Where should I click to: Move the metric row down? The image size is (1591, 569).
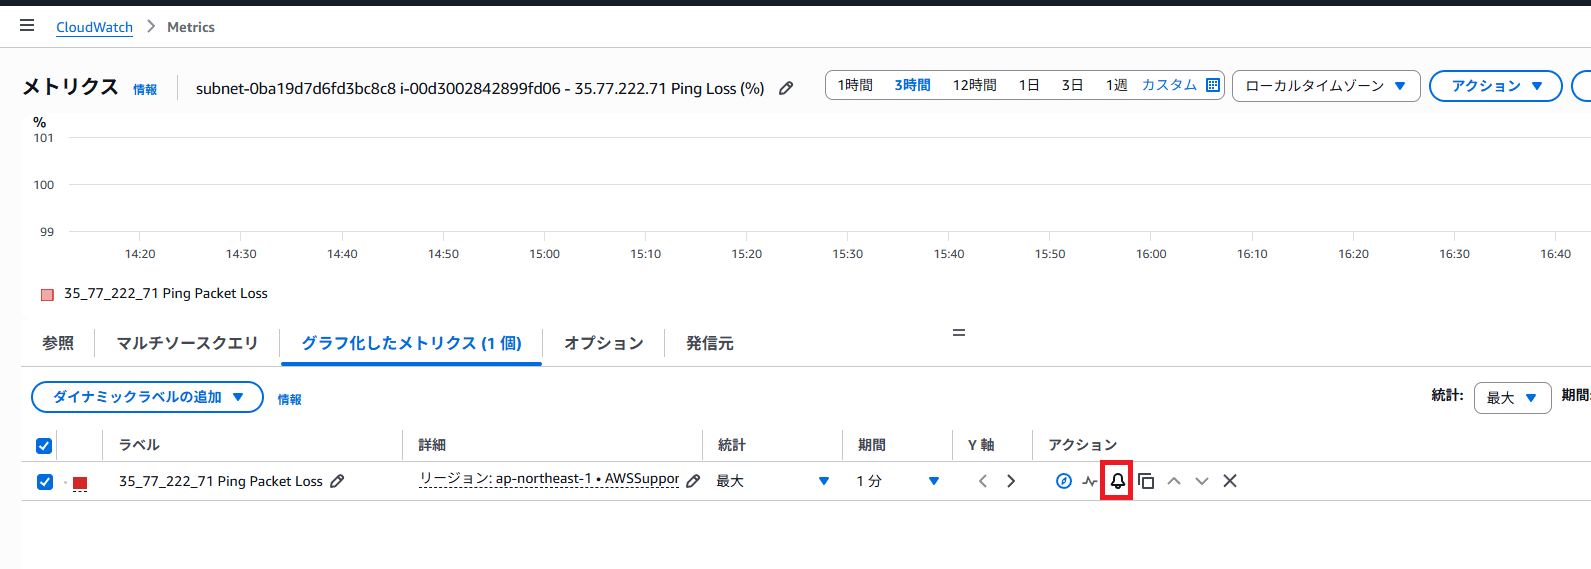click(1202, 481)
